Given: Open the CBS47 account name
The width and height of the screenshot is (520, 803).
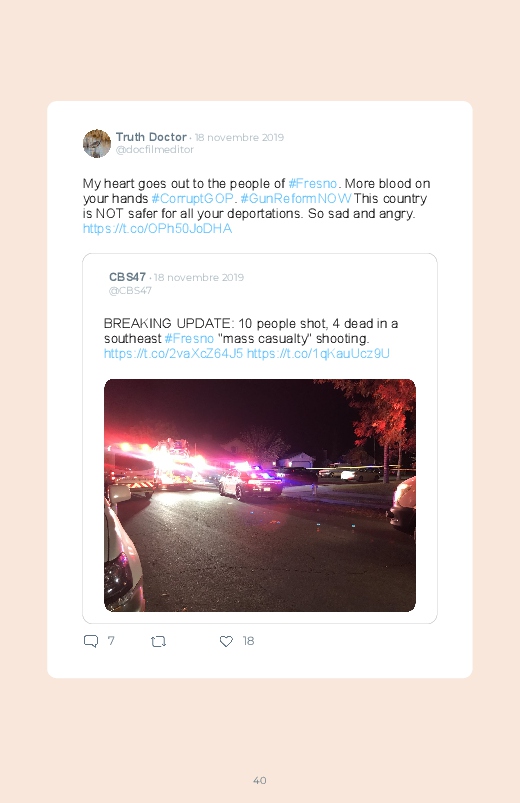Looking at the screenshot, I should pyautogui.click(x=128, y=277).
